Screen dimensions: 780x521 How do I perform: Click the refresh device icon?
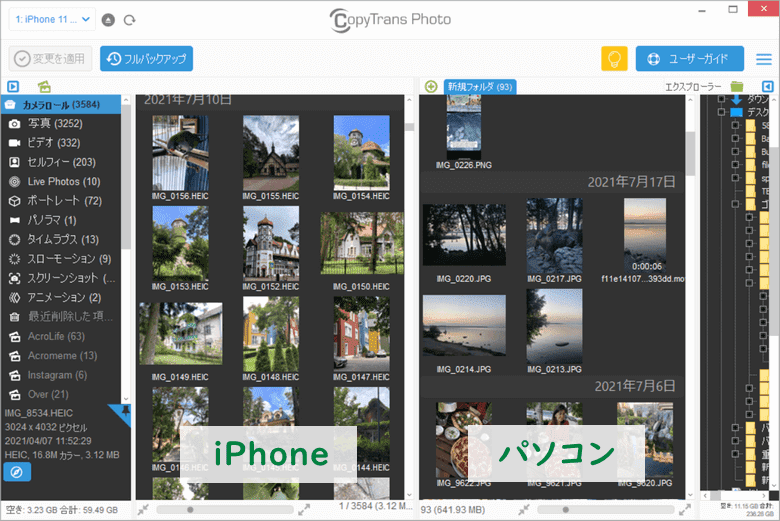(130, 20)
